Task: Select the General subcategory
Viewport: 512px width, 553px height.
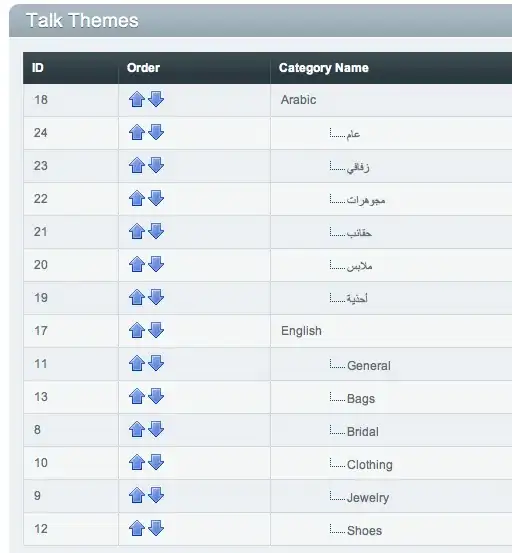Action: [369, 366]
